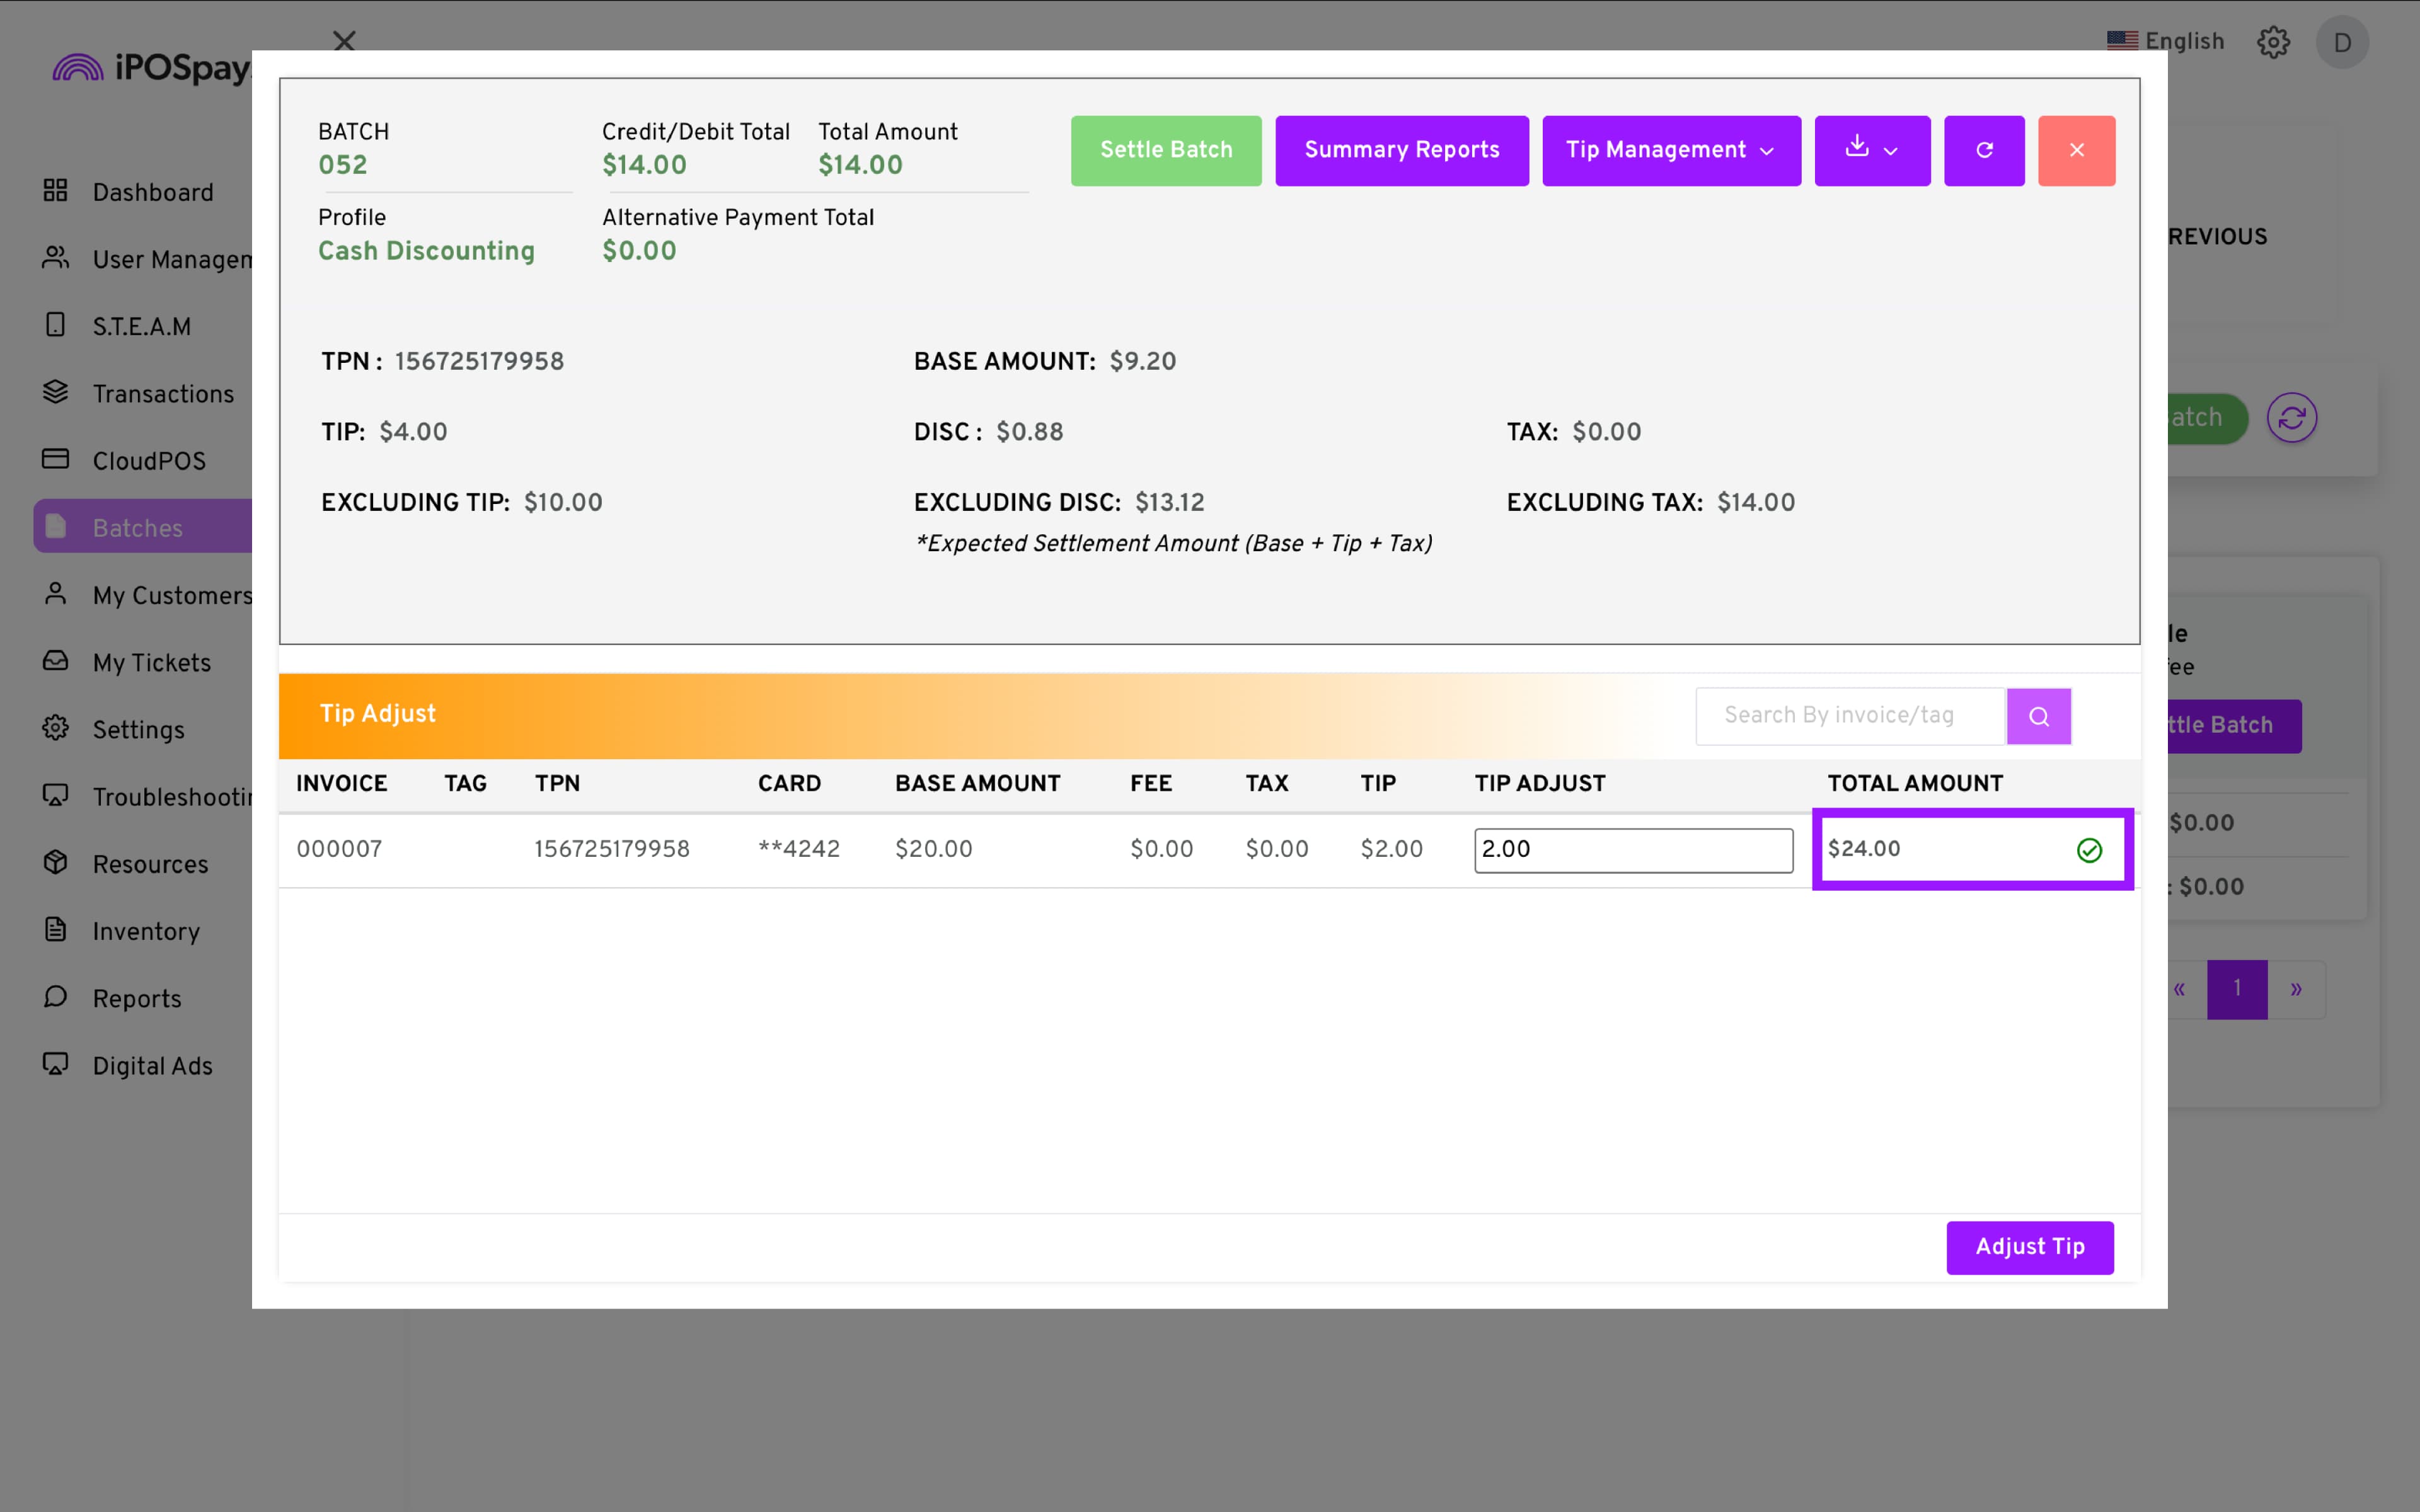Image resolution: width=2420 pixels, height=1512 pixels.
Task: Open the English language selector
Action: (2166, 42)
